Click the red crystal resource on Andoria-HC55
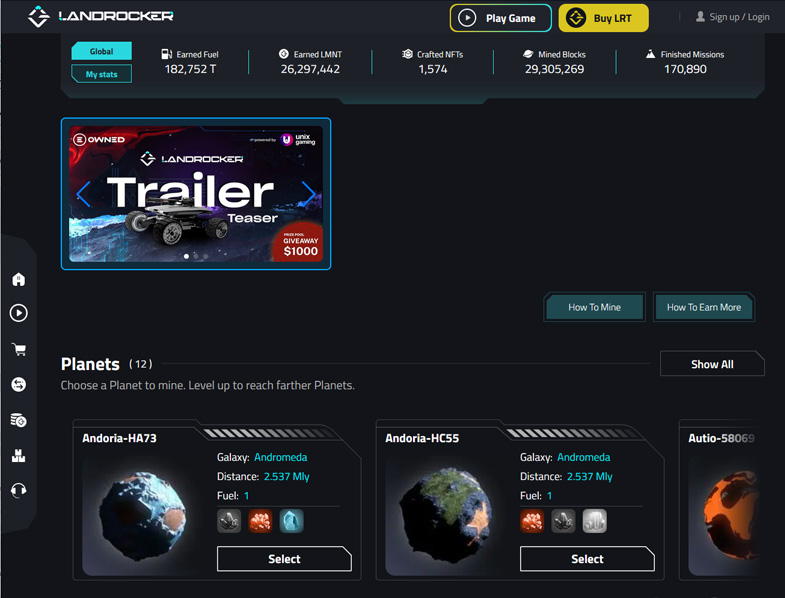This screenshot has height=598, width=785. pos(532,521)
